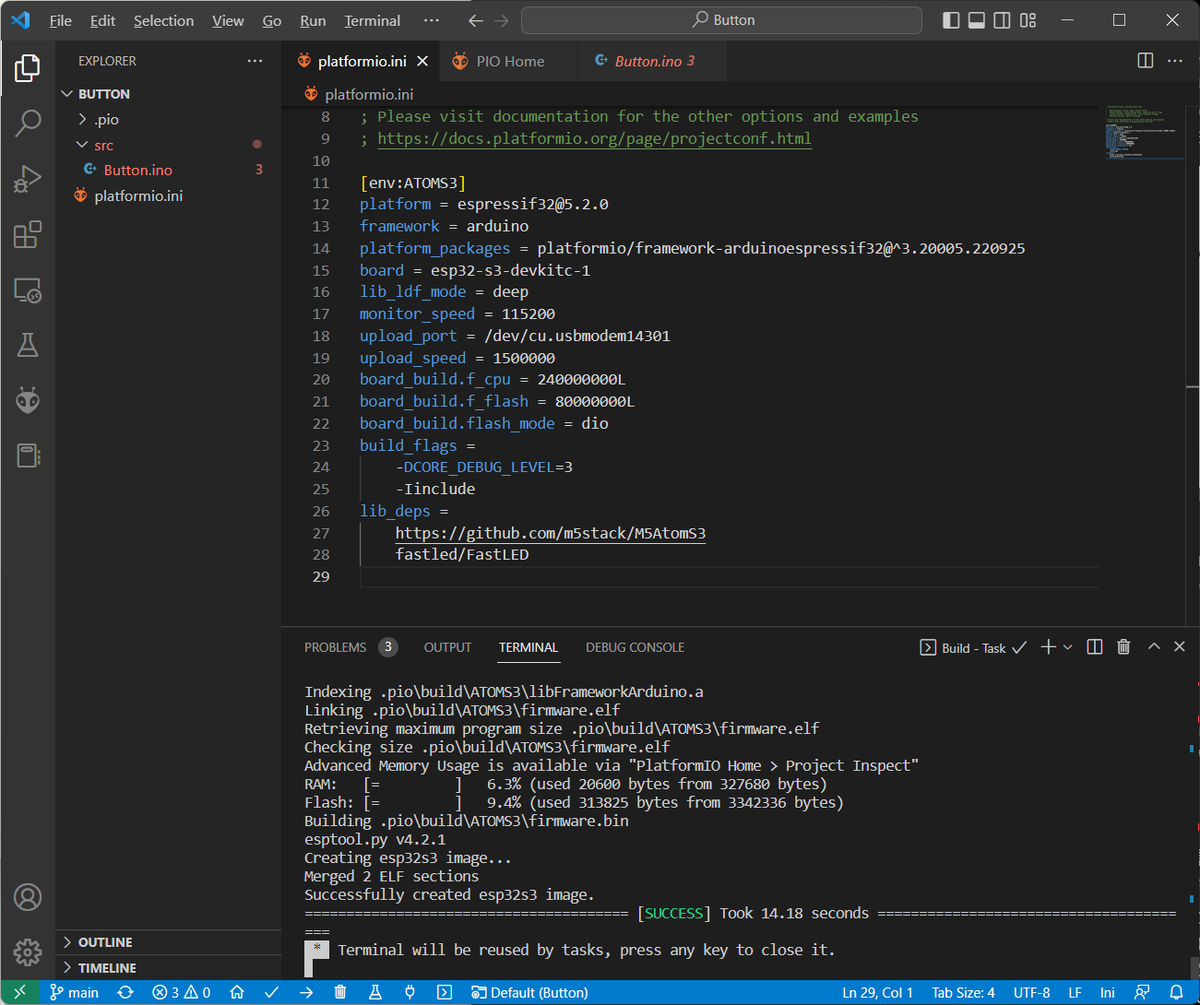
Task: Click Ln 29, Col 1 indicator
Action: [878, 993]
